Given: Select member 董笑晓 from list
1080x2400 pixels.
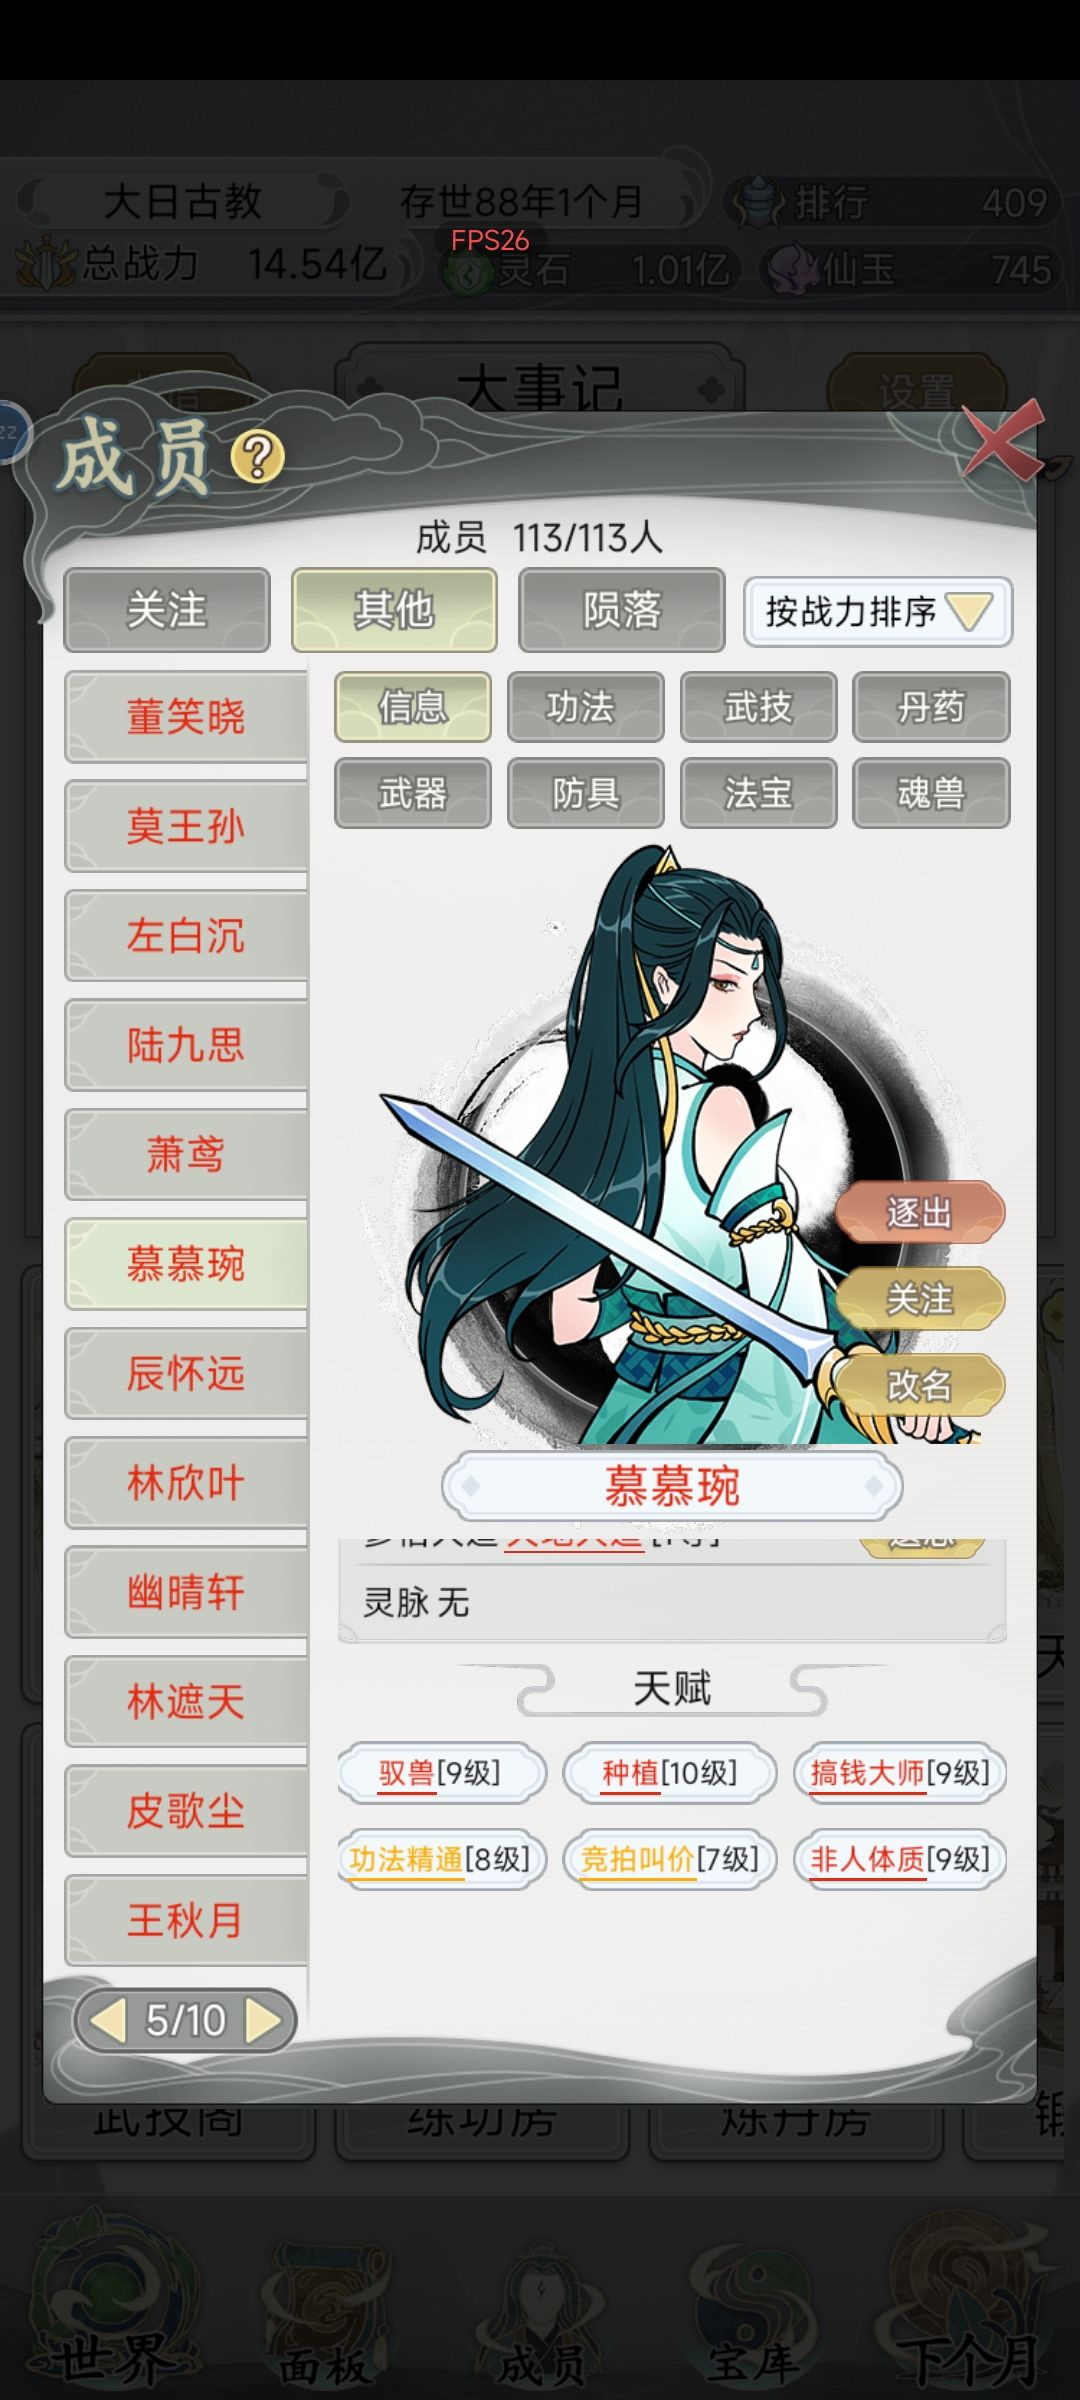Looking at the screenshot, I should tap(186, 717).
